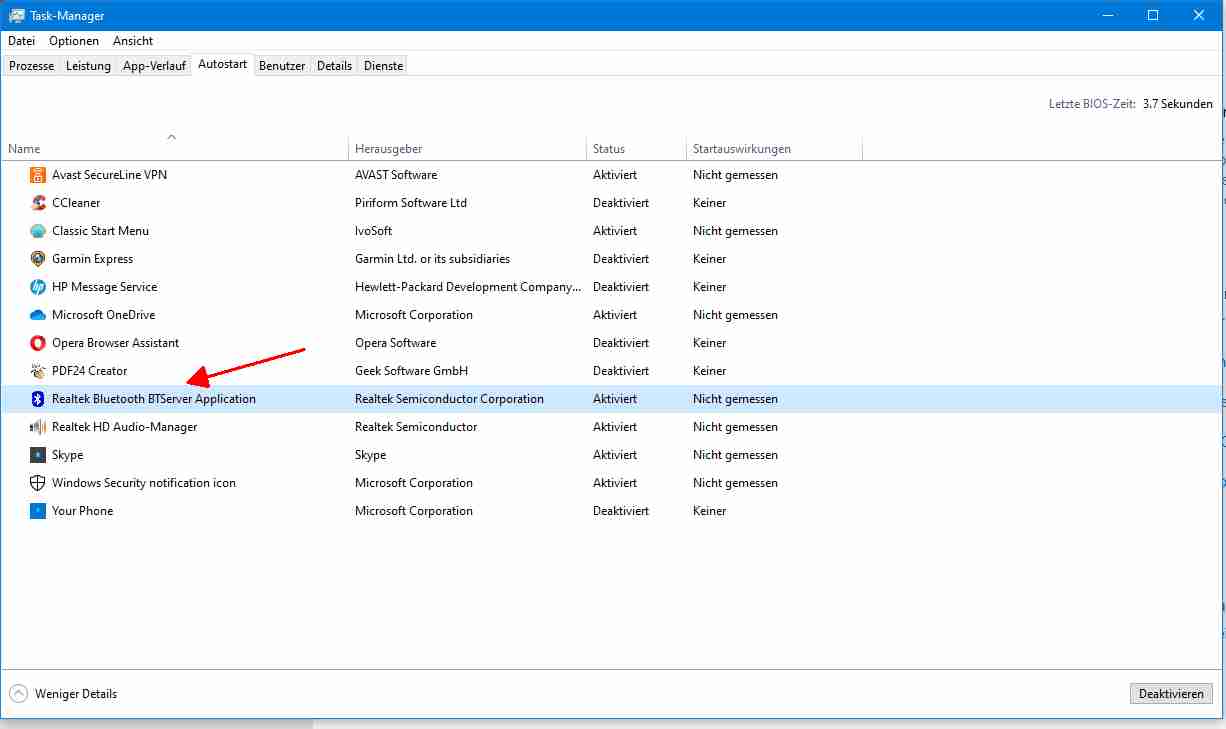
Task: Switch to the Dienste tab
Action: click(x=383, y=66)
